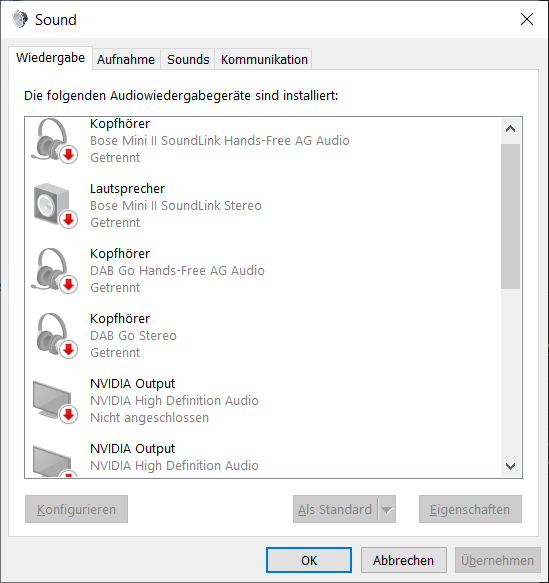The image size is (549, 583).
Task: Click the Als Standard button
Action: (335, 509)
